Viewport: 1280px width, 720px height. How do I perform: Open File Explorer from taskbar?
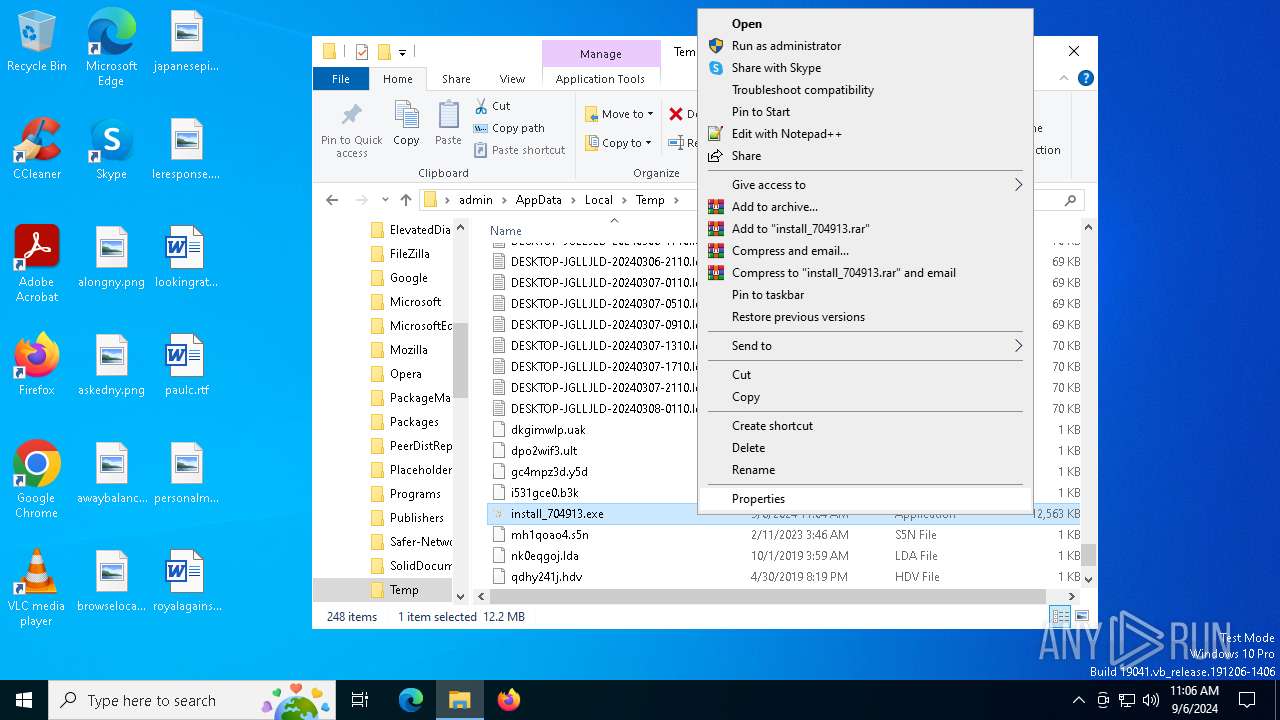(459, 700)
